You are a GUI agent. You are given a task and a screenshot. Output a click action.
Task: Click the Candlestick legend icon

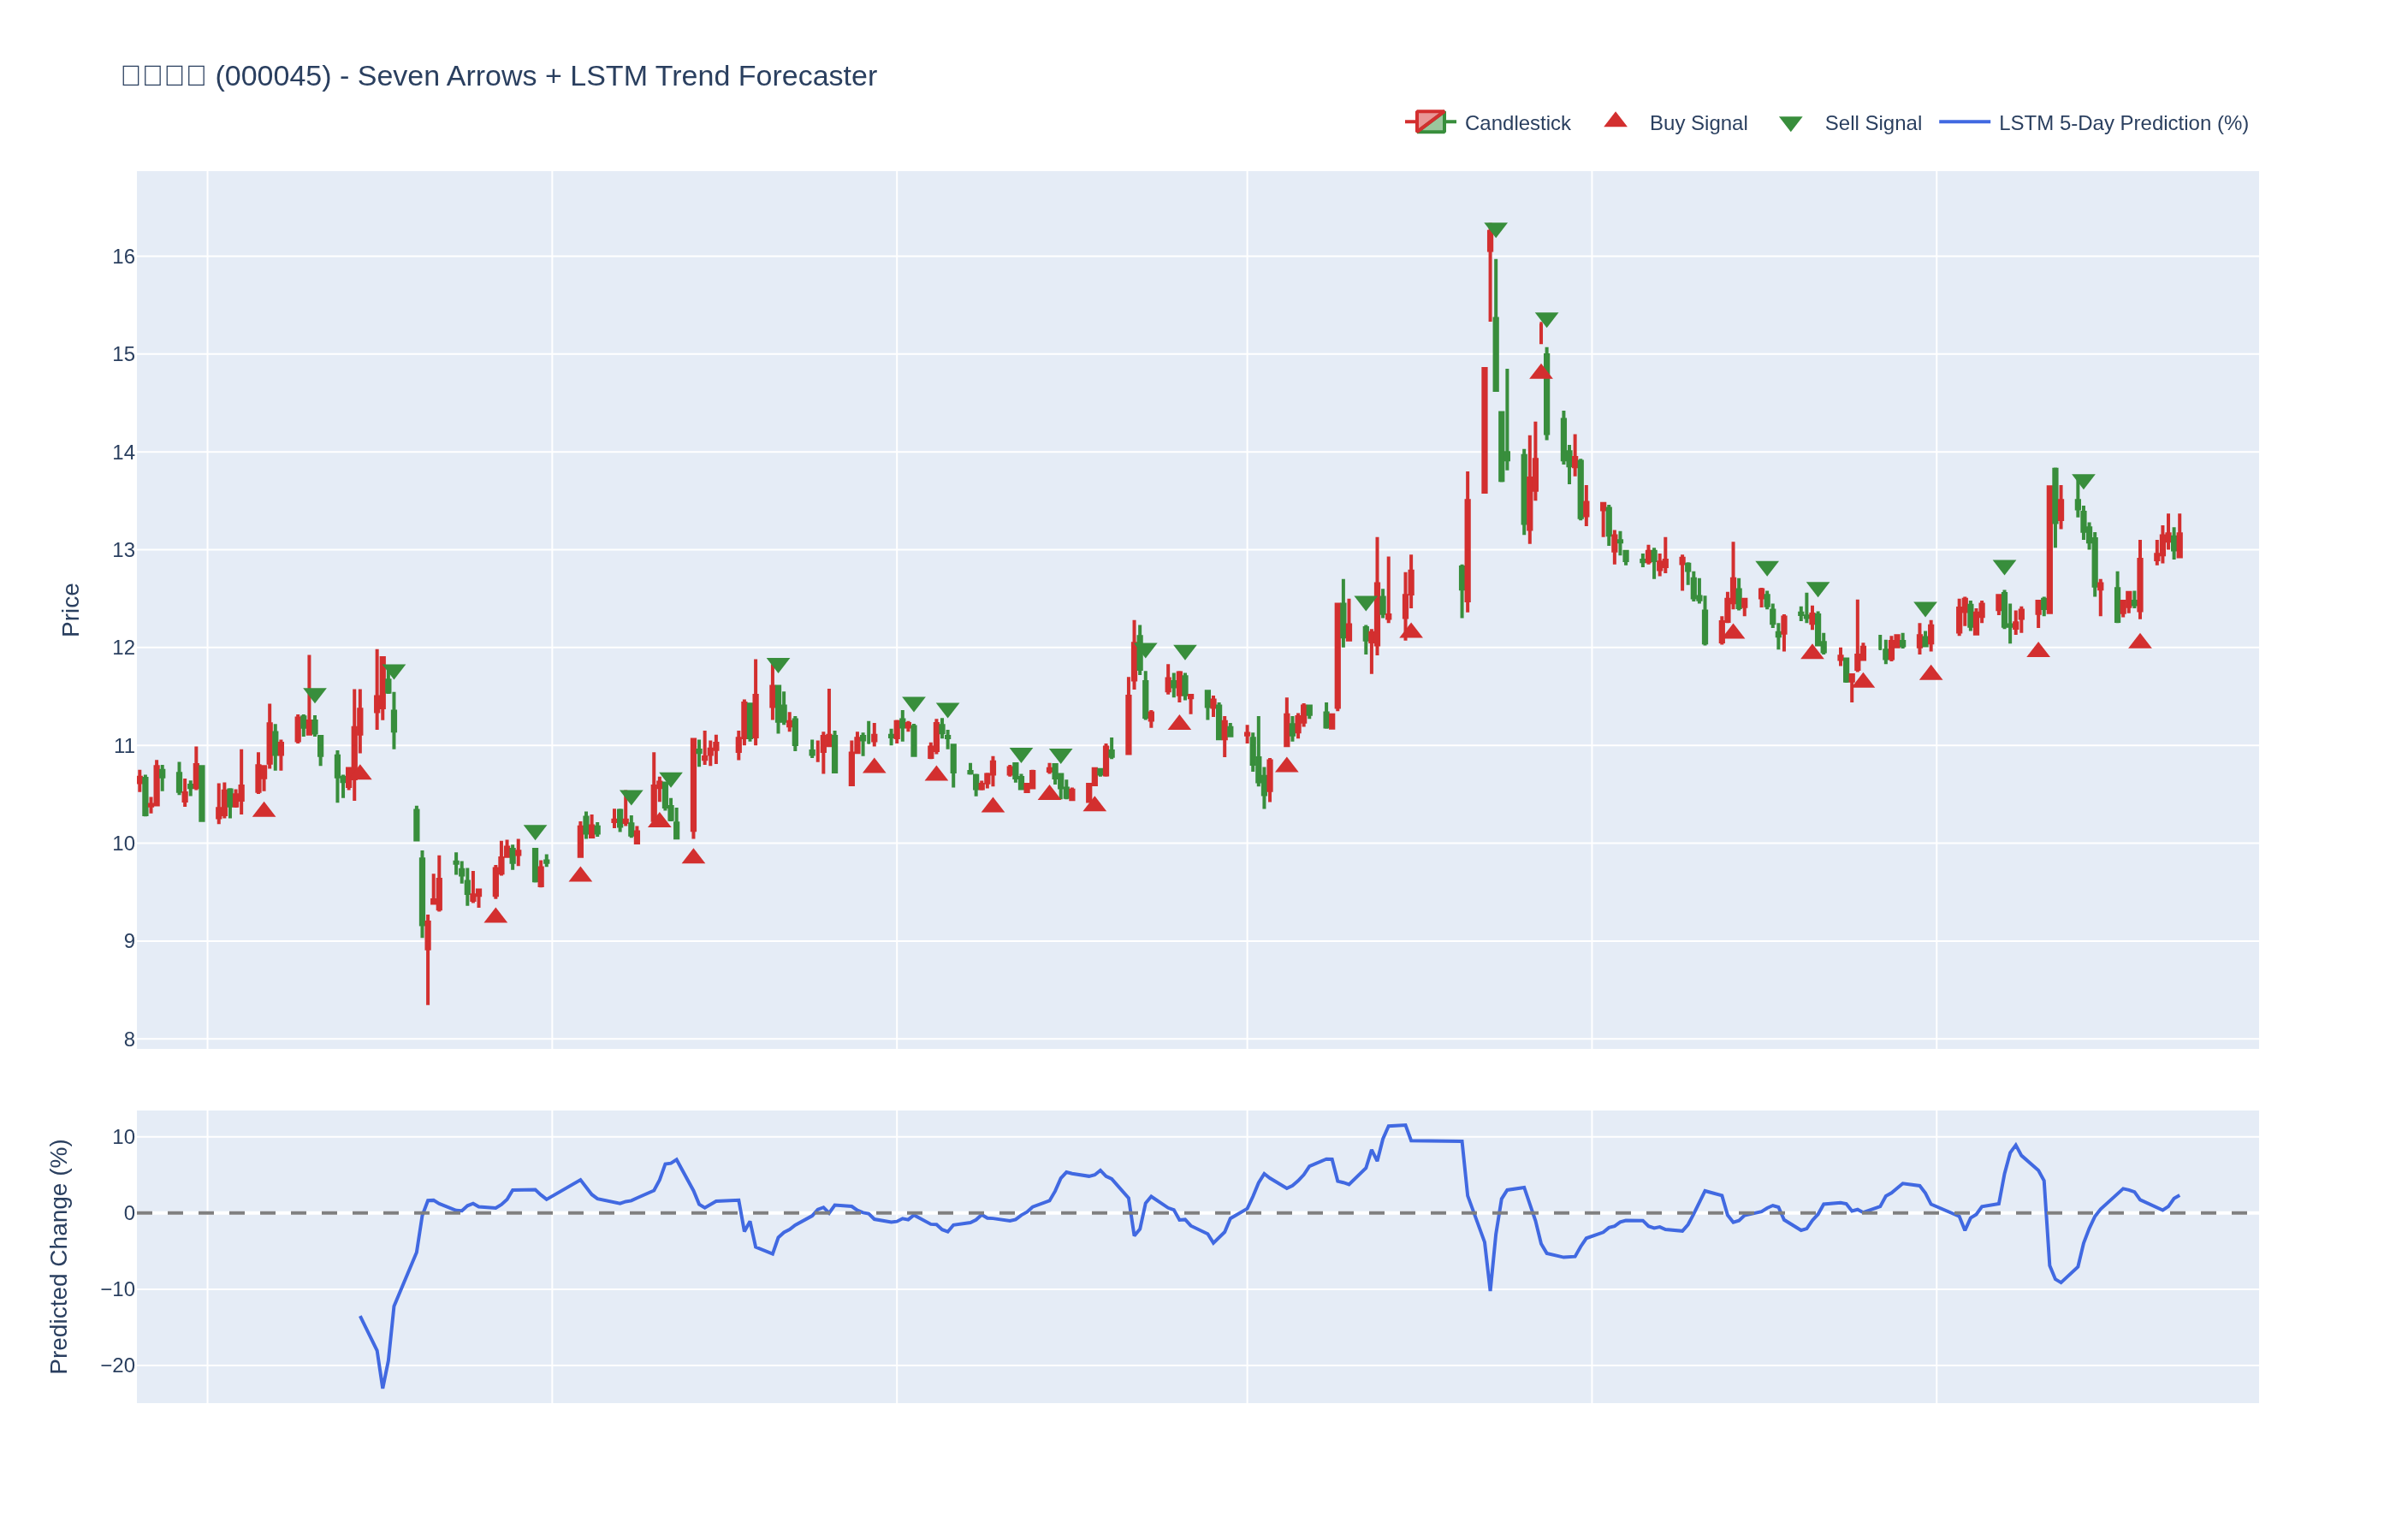(1429, 123)
